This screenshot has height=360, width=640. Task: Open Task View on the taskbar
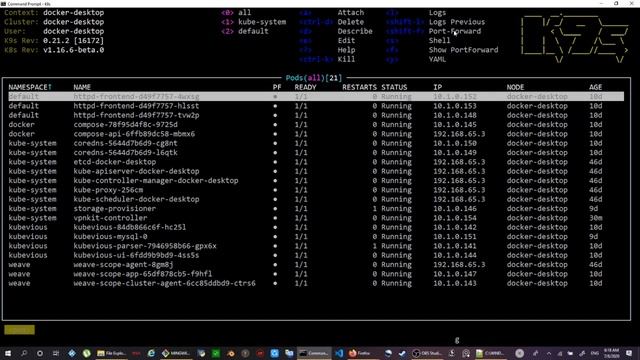[x=56, y=353]
